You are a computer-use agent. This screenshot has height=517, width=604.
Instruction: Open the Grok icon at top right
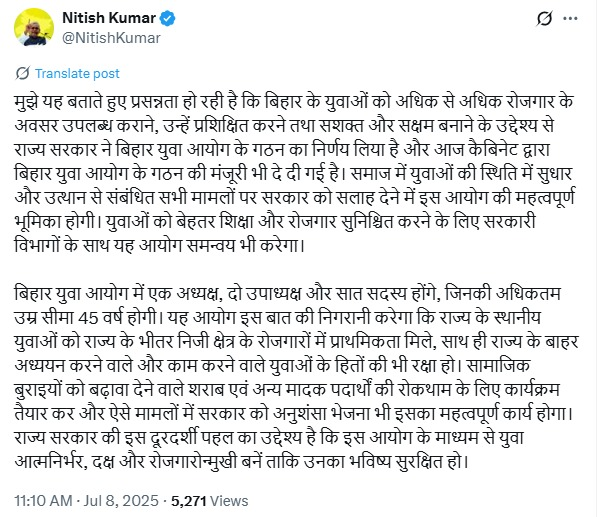pyautogui.click(x=544, y=18)
